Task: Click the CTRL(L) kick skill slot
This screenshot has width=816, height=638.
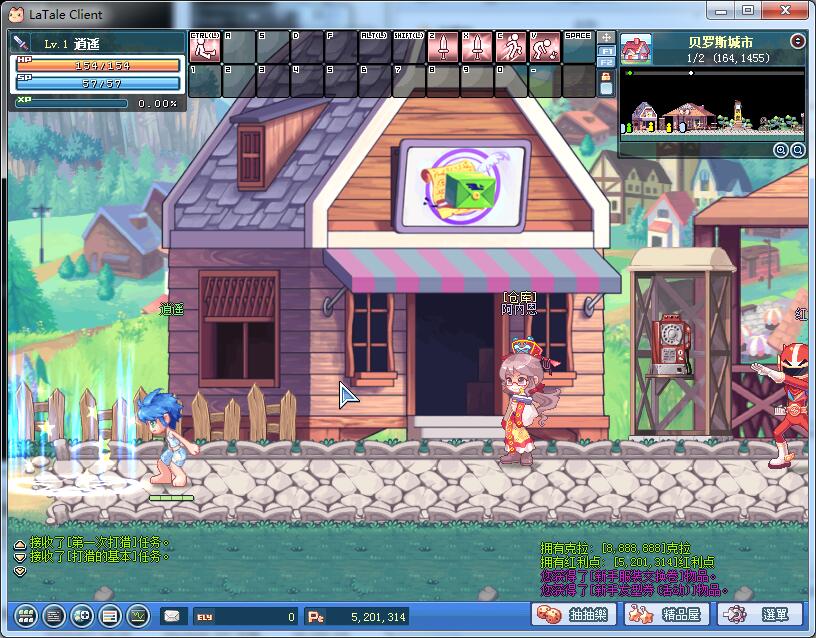Action: [204, 47]
